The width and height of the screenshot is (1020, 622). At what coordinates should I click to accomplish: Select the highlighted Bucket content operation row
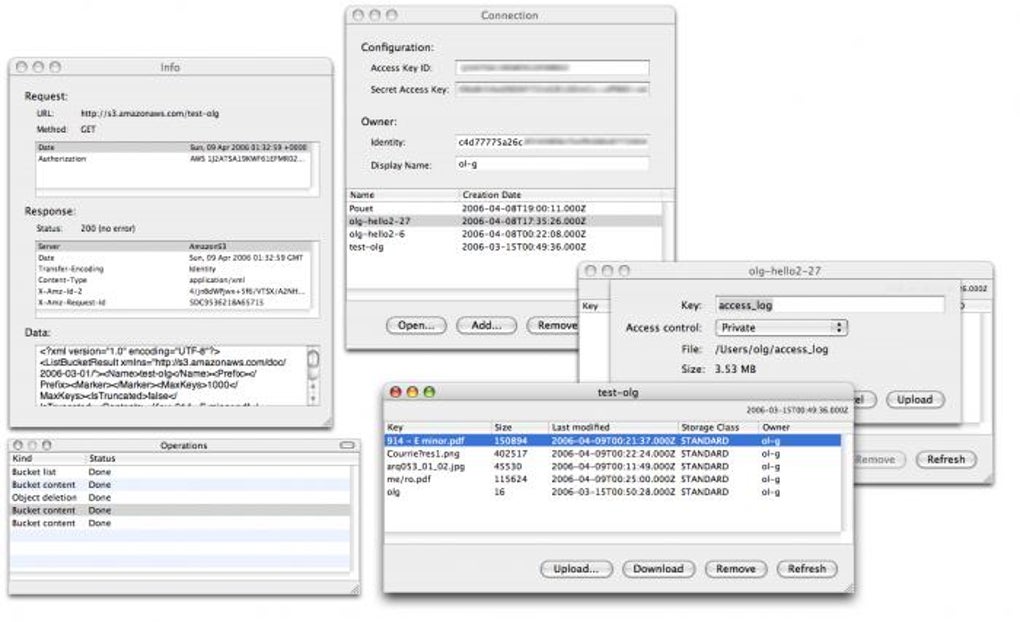pos(180,510)
